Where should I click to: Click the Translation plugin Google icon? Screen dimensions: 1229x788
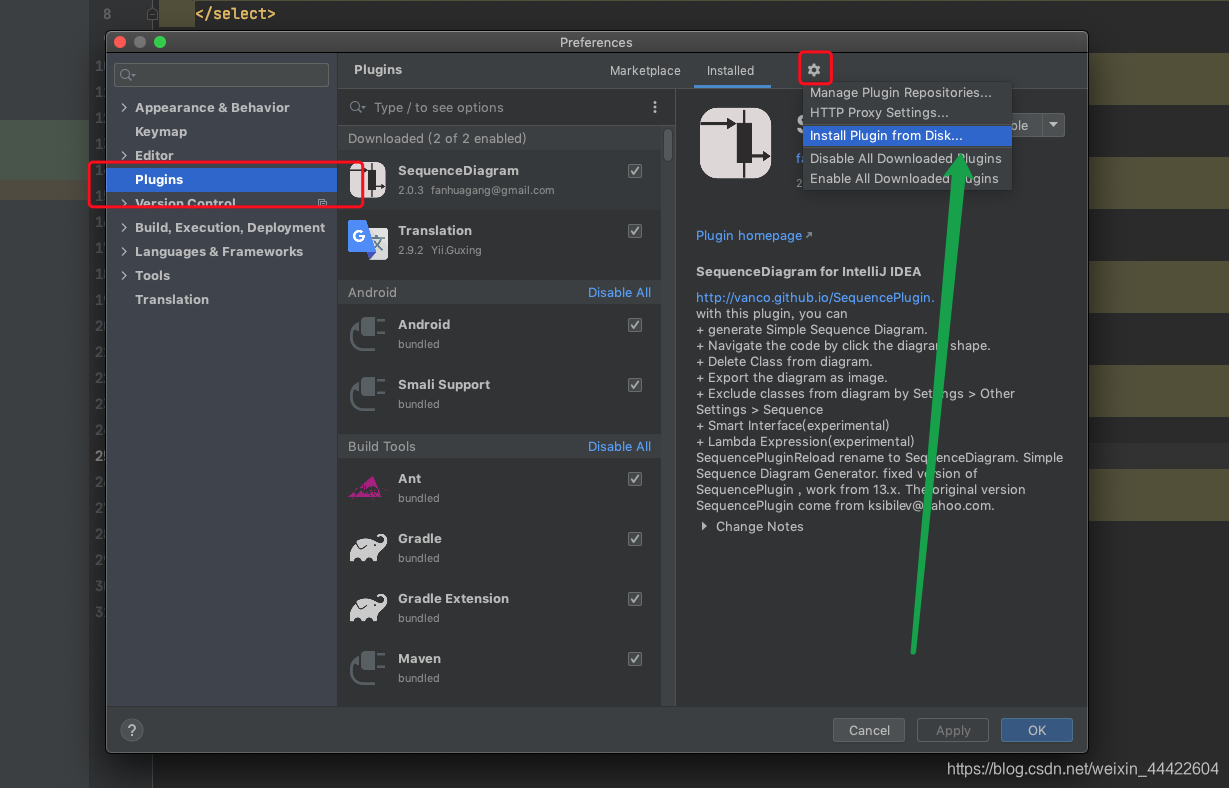coord(368,240)
